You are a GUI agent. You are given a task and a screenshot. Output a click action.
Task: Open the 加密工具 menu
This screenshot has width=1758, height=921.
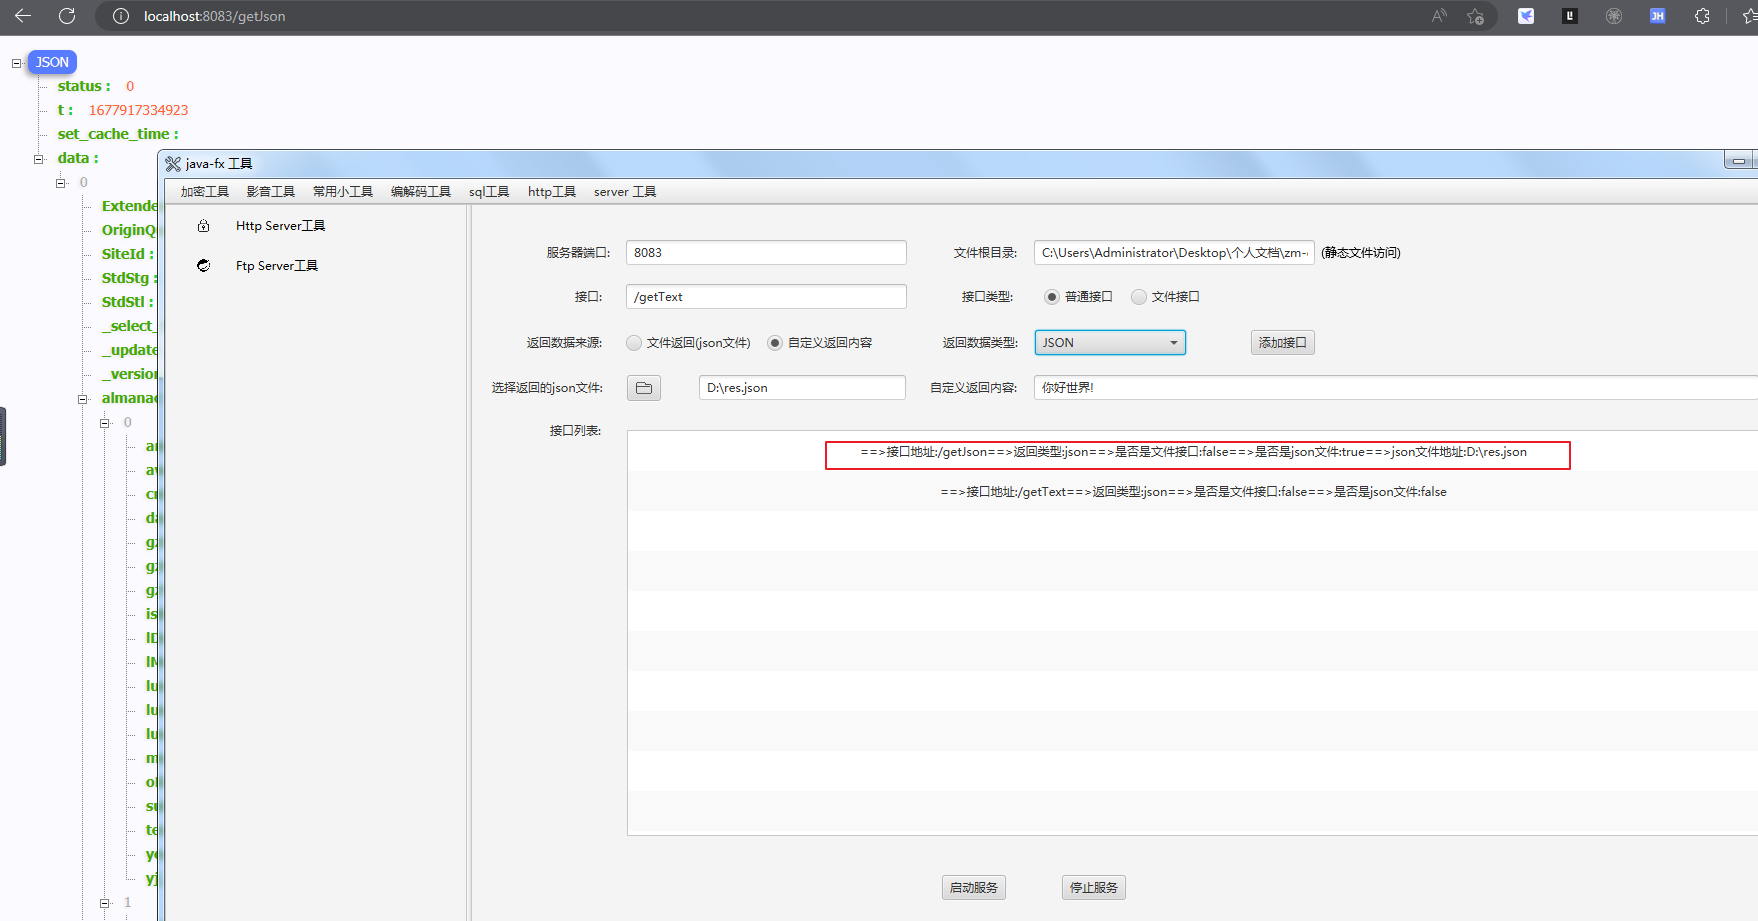tap(204, 192)
